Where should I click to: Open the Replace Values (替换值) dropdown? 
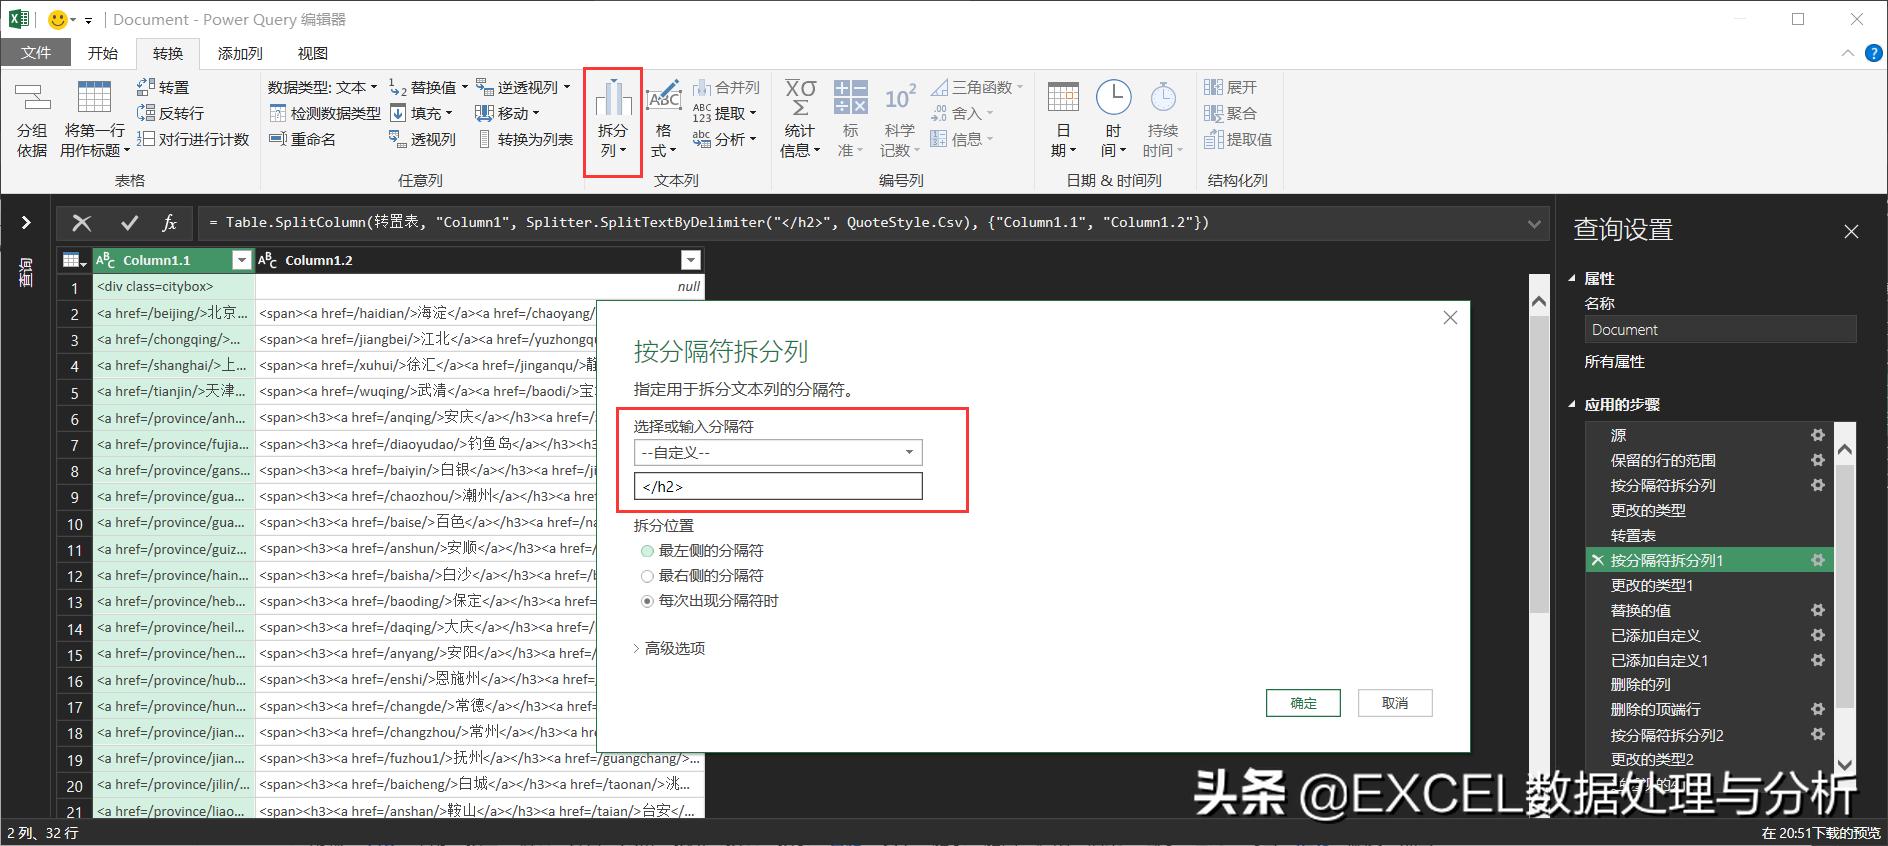[x=431, y=87]
